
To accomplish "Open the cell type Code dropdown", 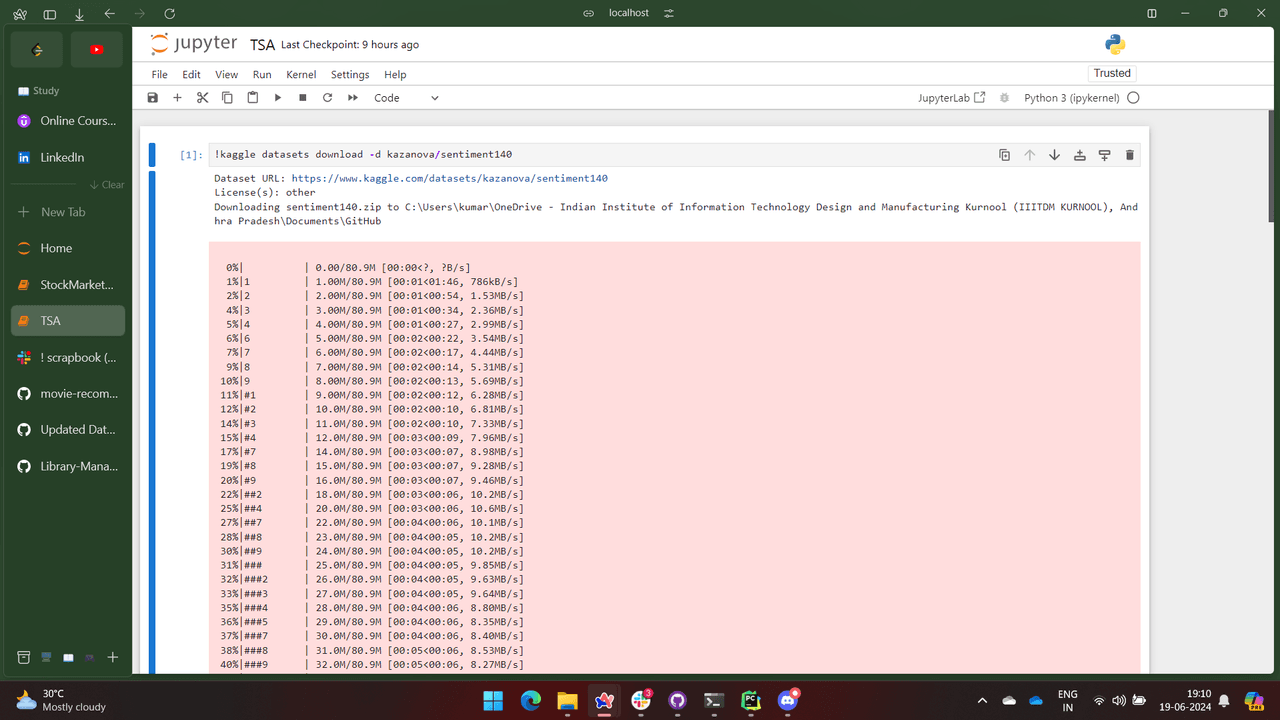I will click(x=406, y=98).
